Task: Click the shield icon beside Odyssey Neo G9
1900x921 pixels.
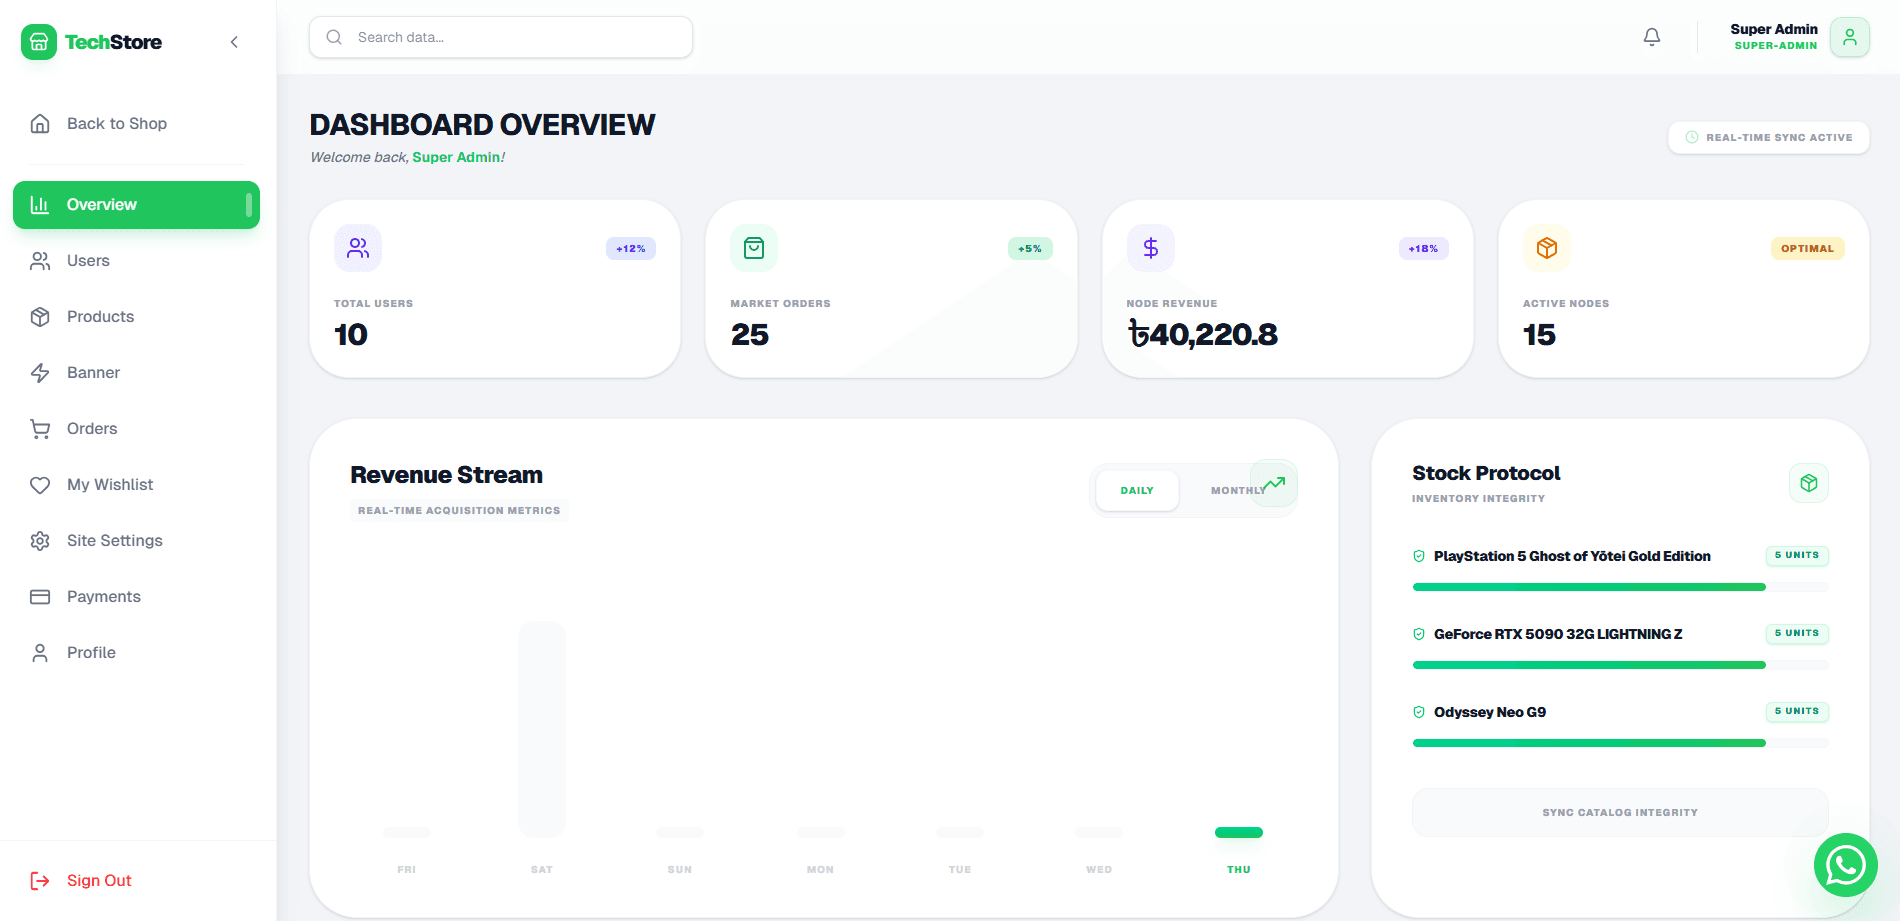Action: point(1419,713)
